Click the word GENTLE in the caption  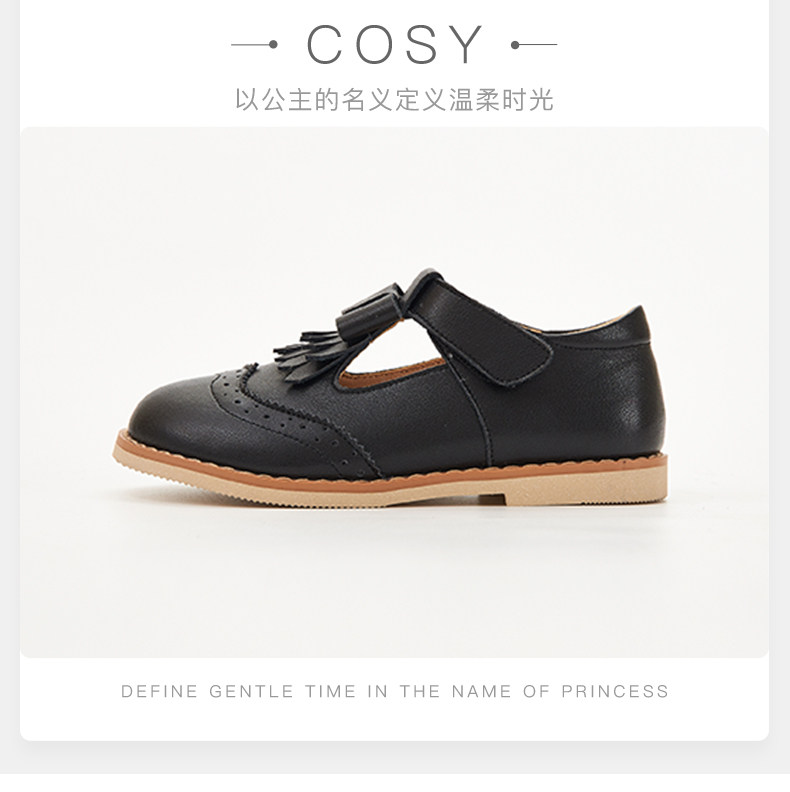(x=251, y=691)
